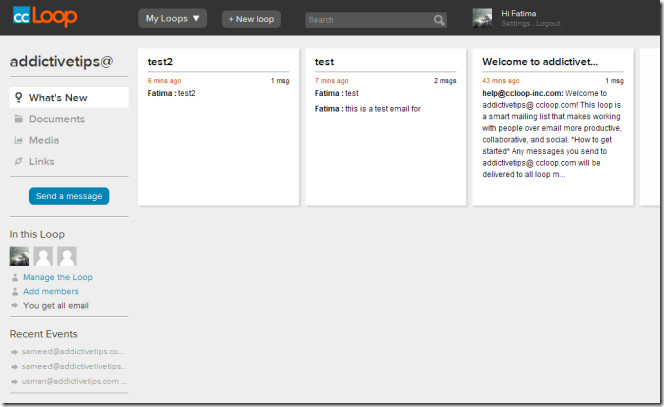Open the sameed@addictivetivetips... recent event
The height and width of the screenshot is (407, 664).
click(74, 366)
